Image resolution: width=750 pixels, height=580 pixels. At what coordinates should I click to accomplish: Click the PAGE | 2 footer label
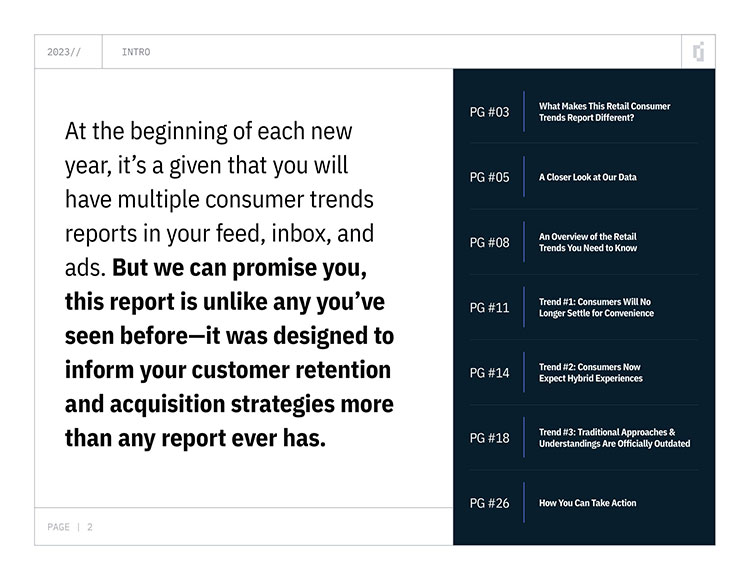pos(70,527)
